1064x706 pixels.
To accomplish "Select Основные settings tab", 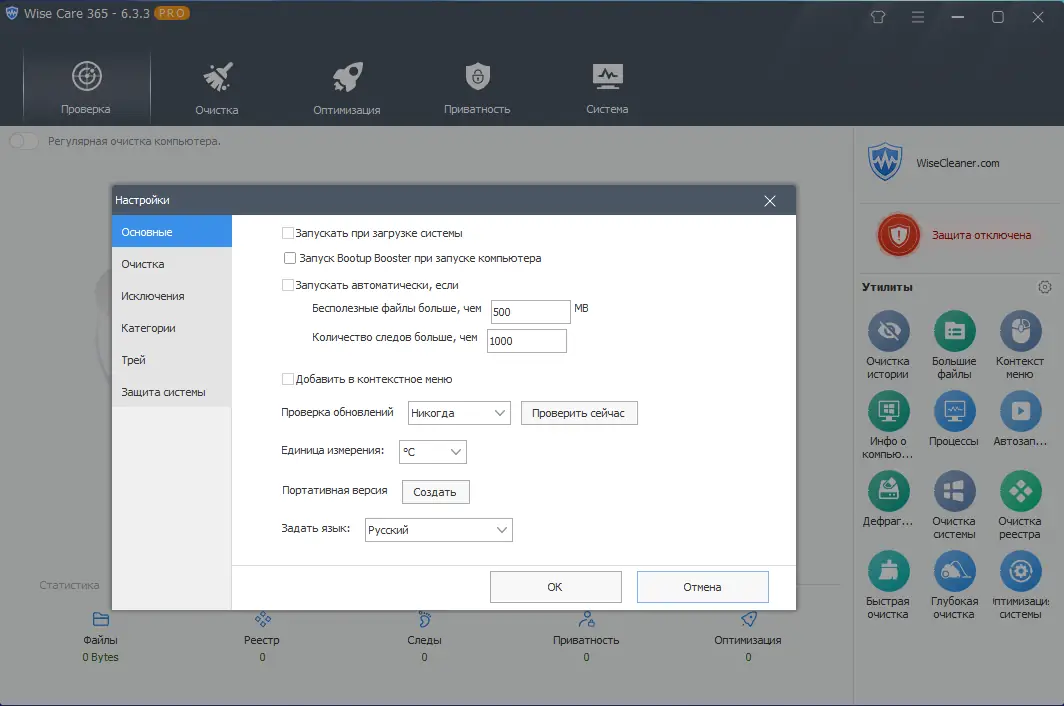I will [x=172, y=231].
